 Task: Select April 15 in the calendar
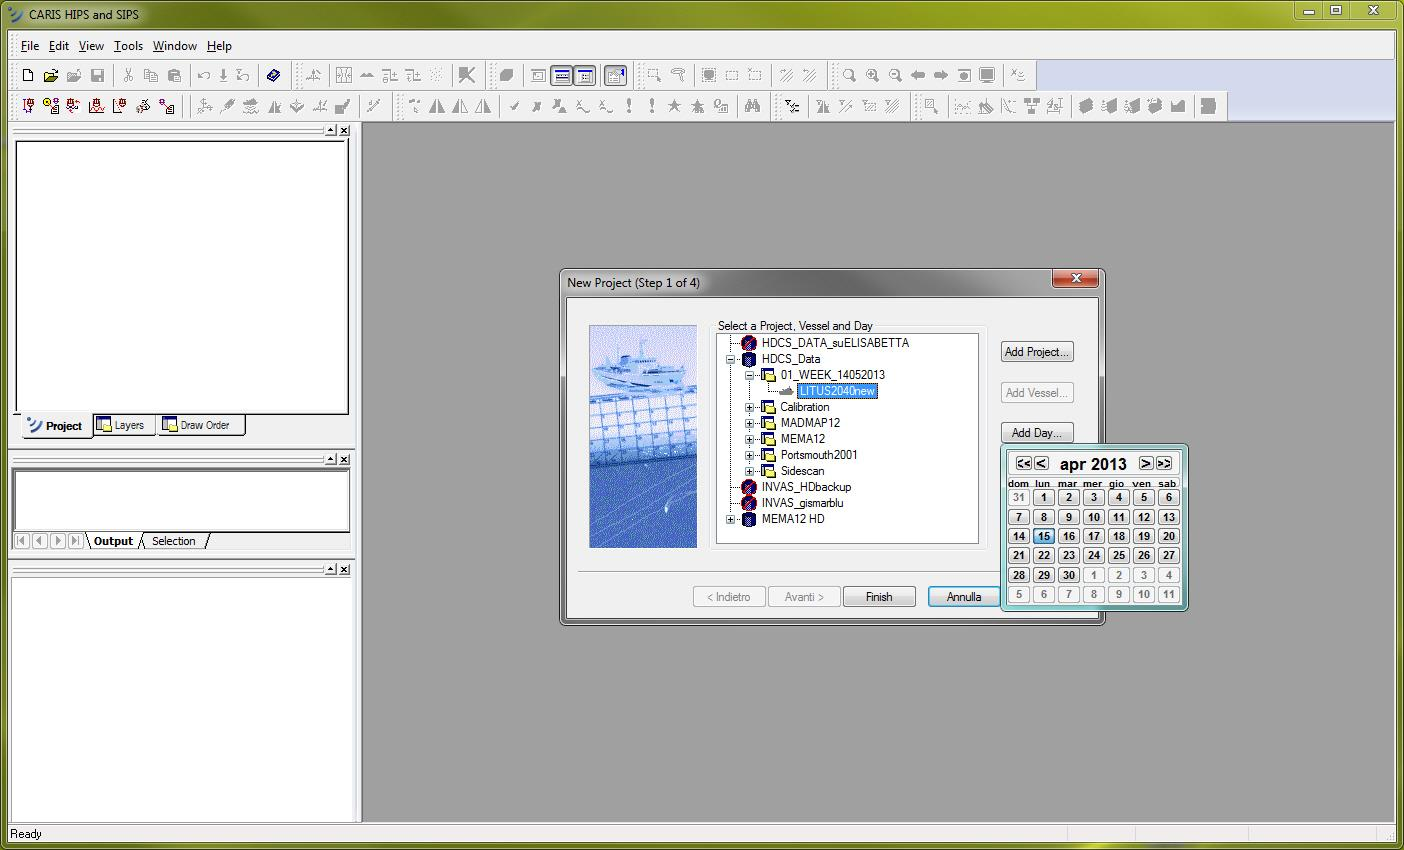click(x=1043, y=536)
